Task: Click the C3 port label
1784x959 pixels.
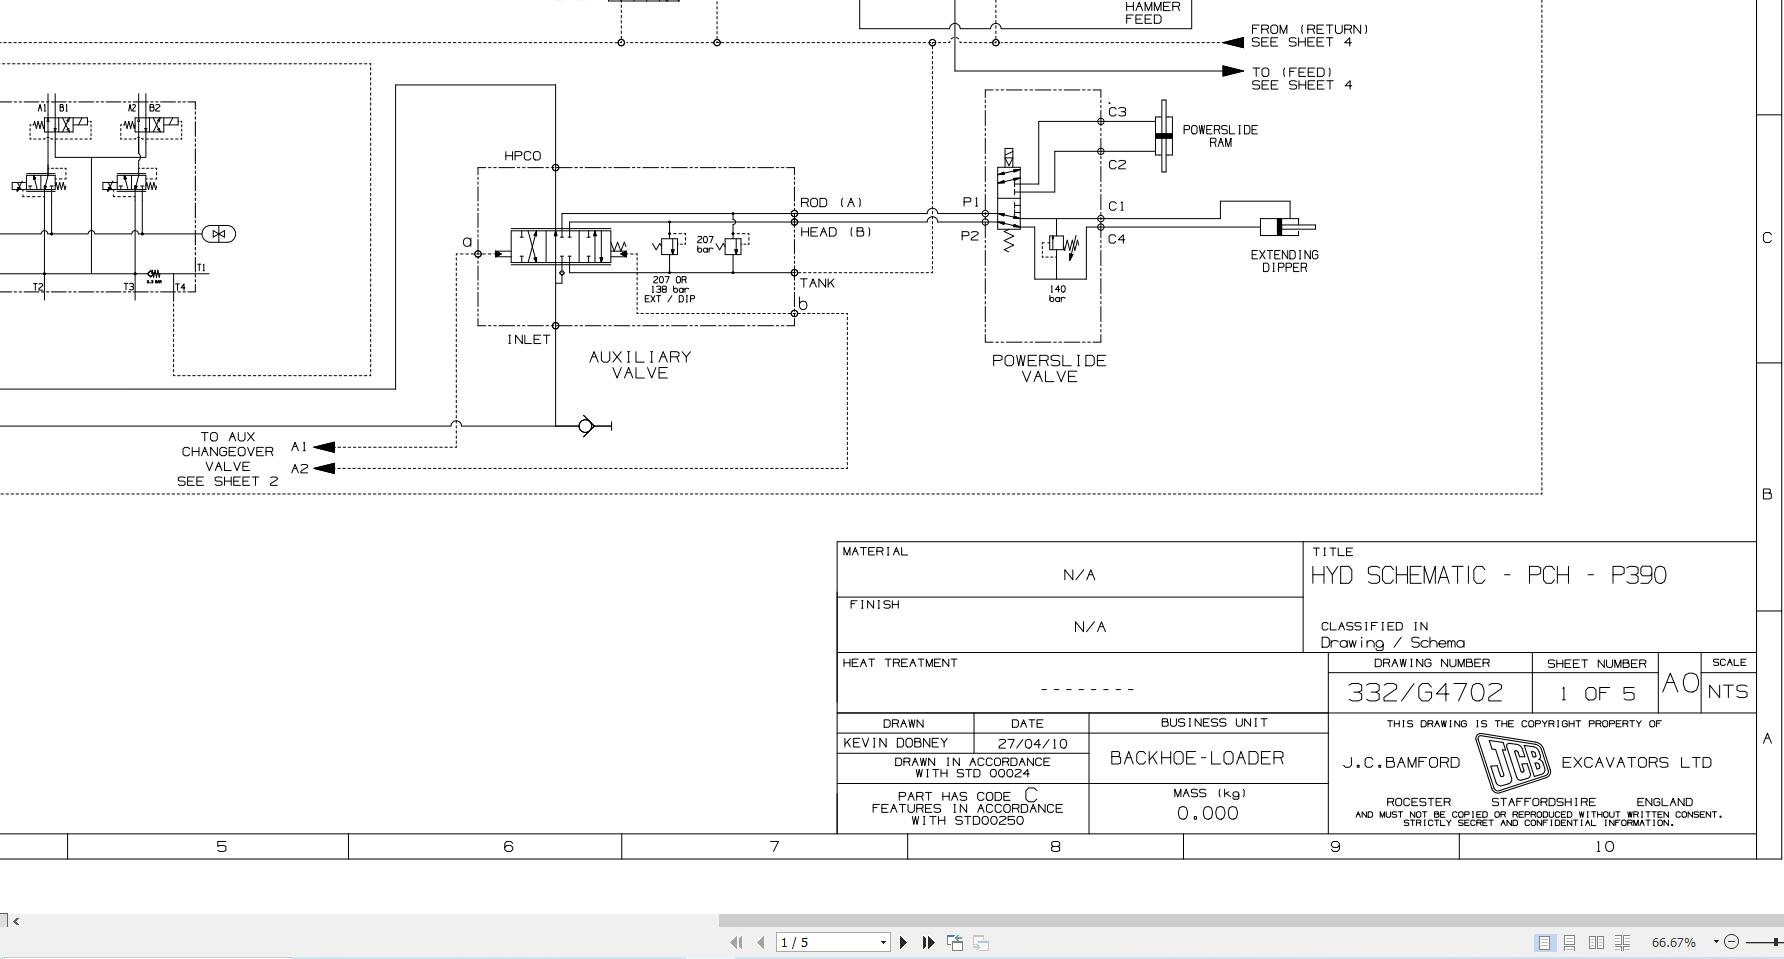Action: [x=1117, y=112]
